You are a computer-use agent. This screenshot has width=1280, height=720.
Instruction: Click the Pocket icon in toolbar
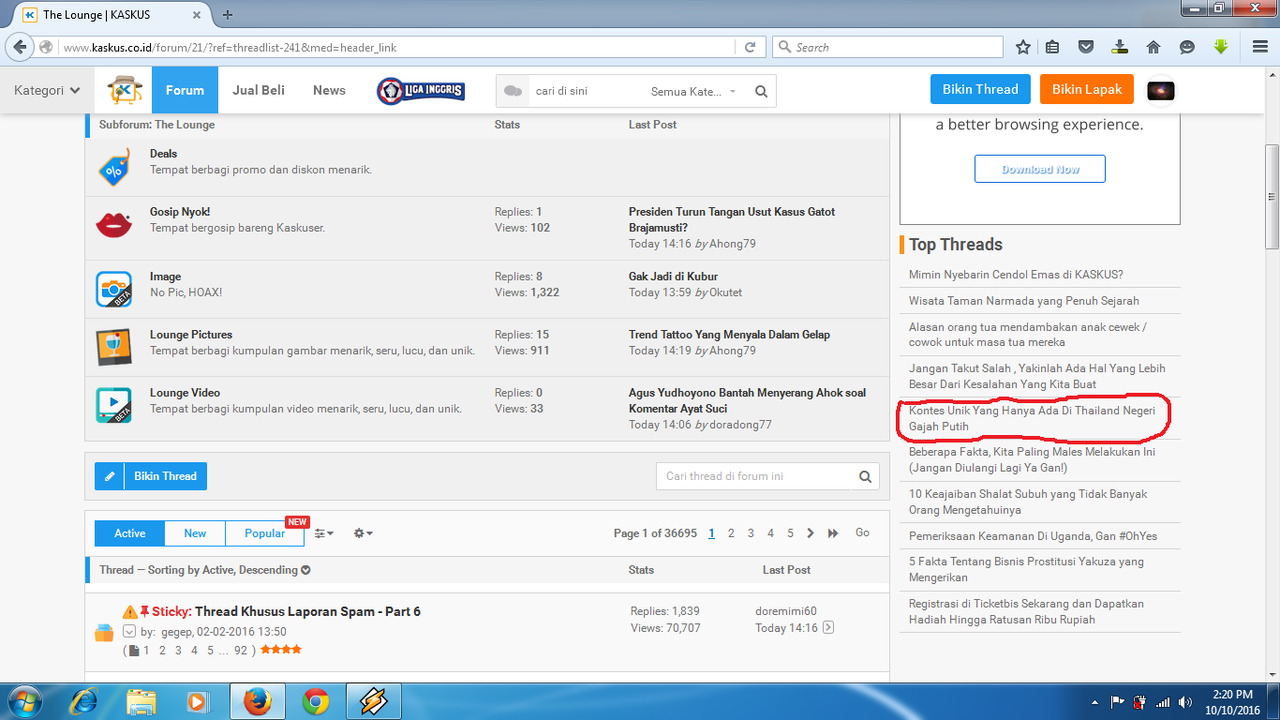pyautogui.click(x=1086, y=47)
